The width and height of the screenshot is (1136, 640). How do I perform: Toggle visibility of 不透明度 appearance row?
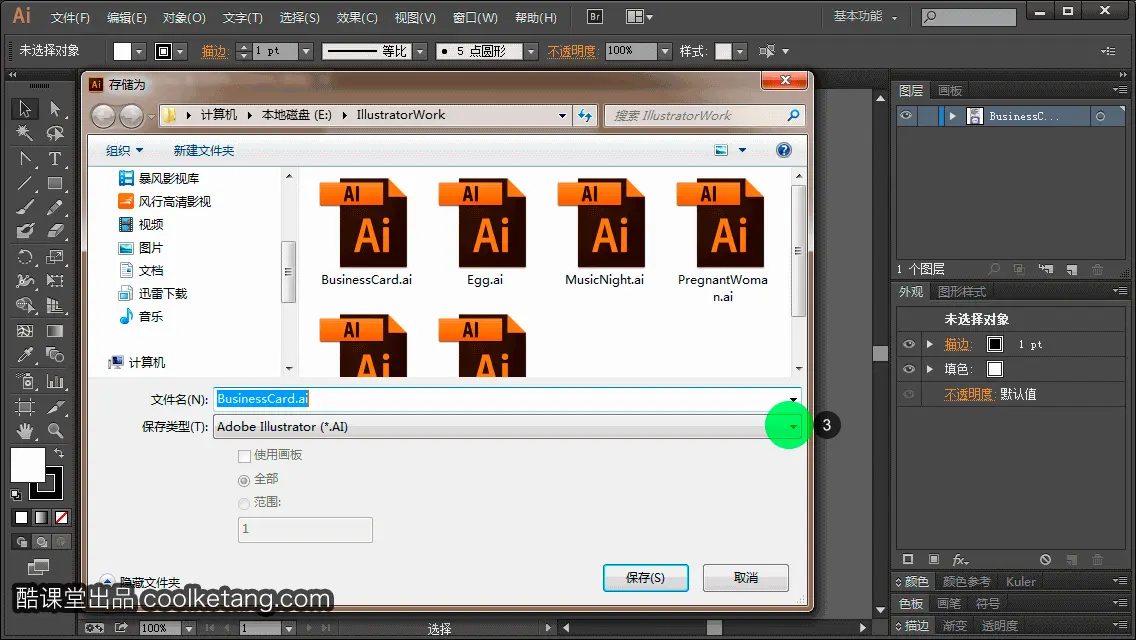tap(909, 394)
